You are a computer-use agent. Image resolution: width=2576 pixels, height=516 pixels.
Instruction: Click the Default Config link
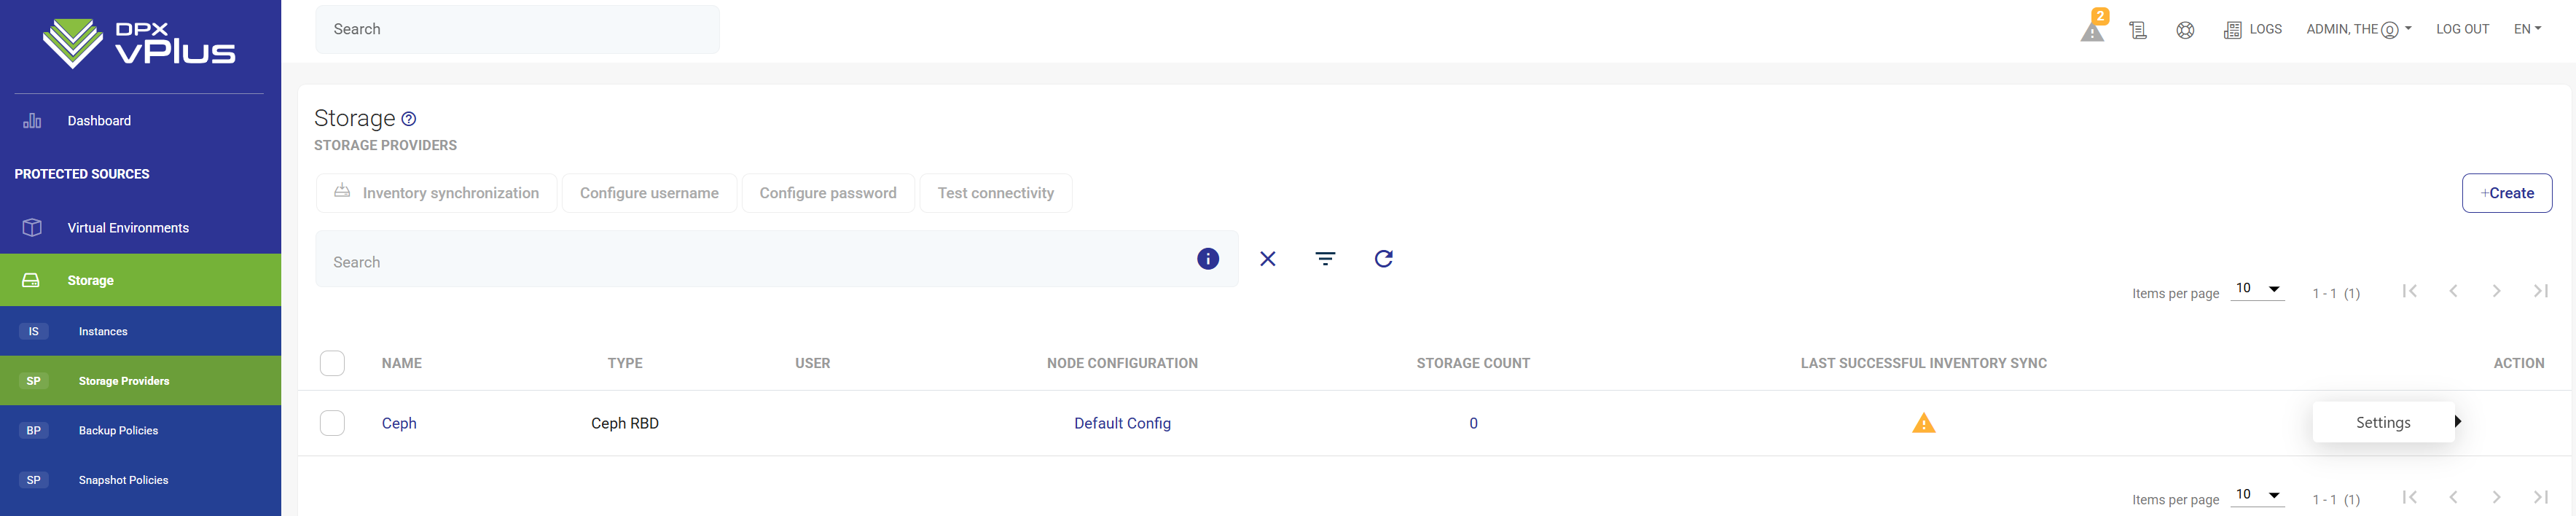(x=1122, y=423)
